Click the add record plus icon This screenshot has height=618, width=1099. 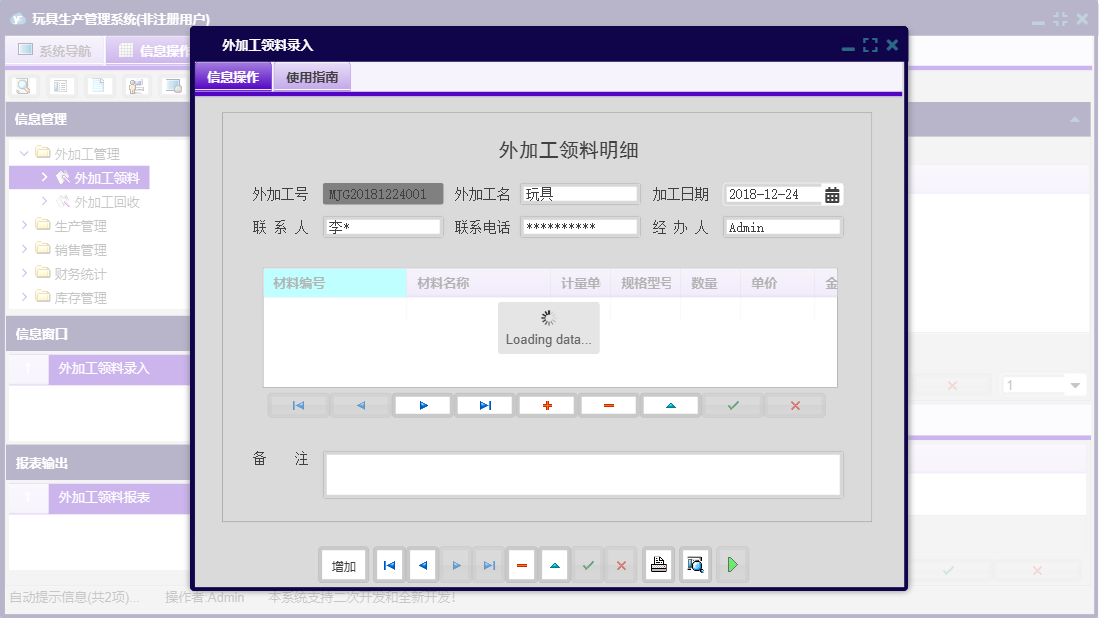(x=546, y=405)
